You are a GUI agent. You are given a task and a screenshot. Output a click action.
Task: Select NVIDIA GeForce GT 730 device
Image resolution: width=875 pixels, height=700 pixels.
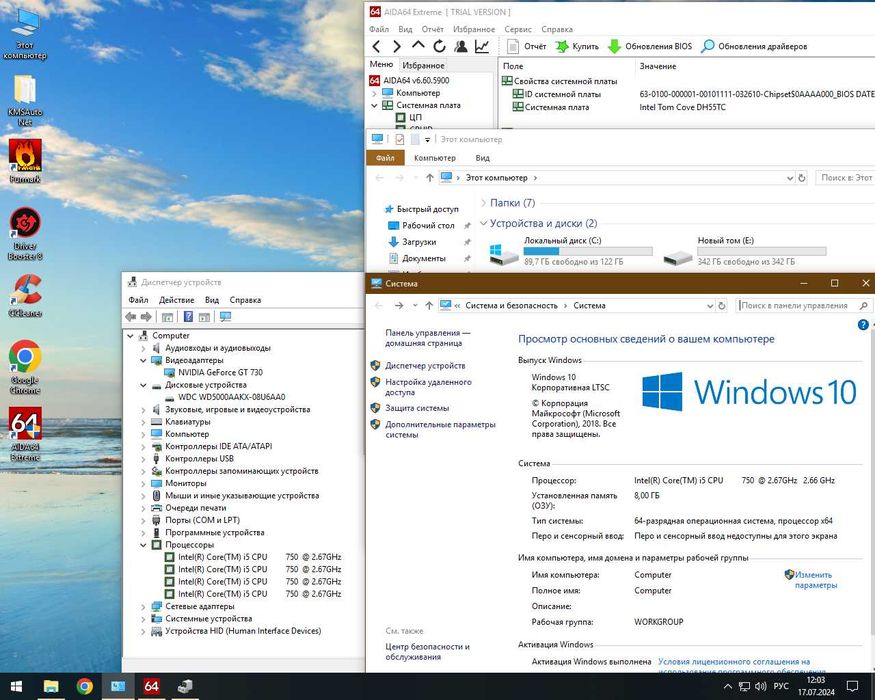220,373
